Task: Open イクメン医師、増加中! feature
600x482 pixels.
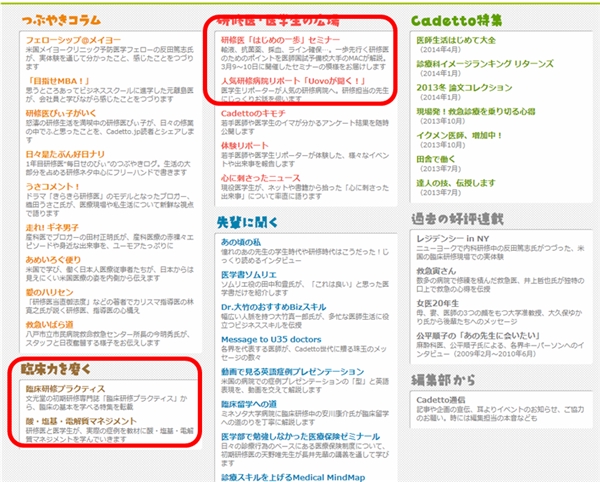Action: coord(459,135)
